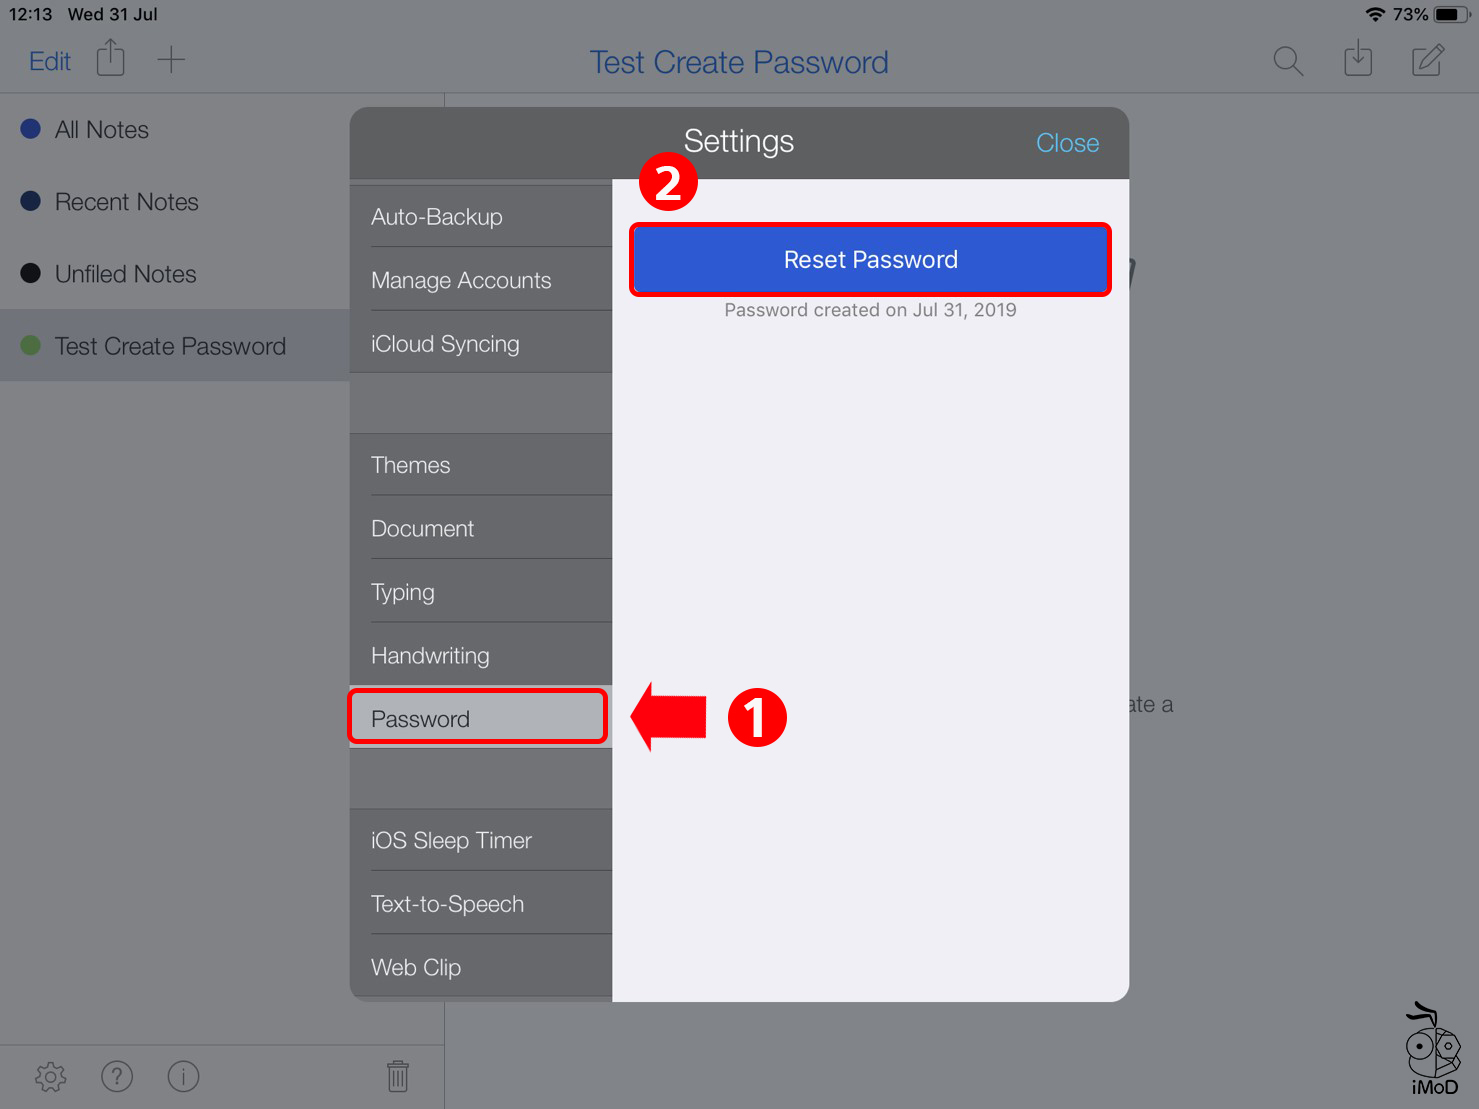The image size is (1479, 1109).
Task: Start a new note via the compose icon
Action: 1427,60
